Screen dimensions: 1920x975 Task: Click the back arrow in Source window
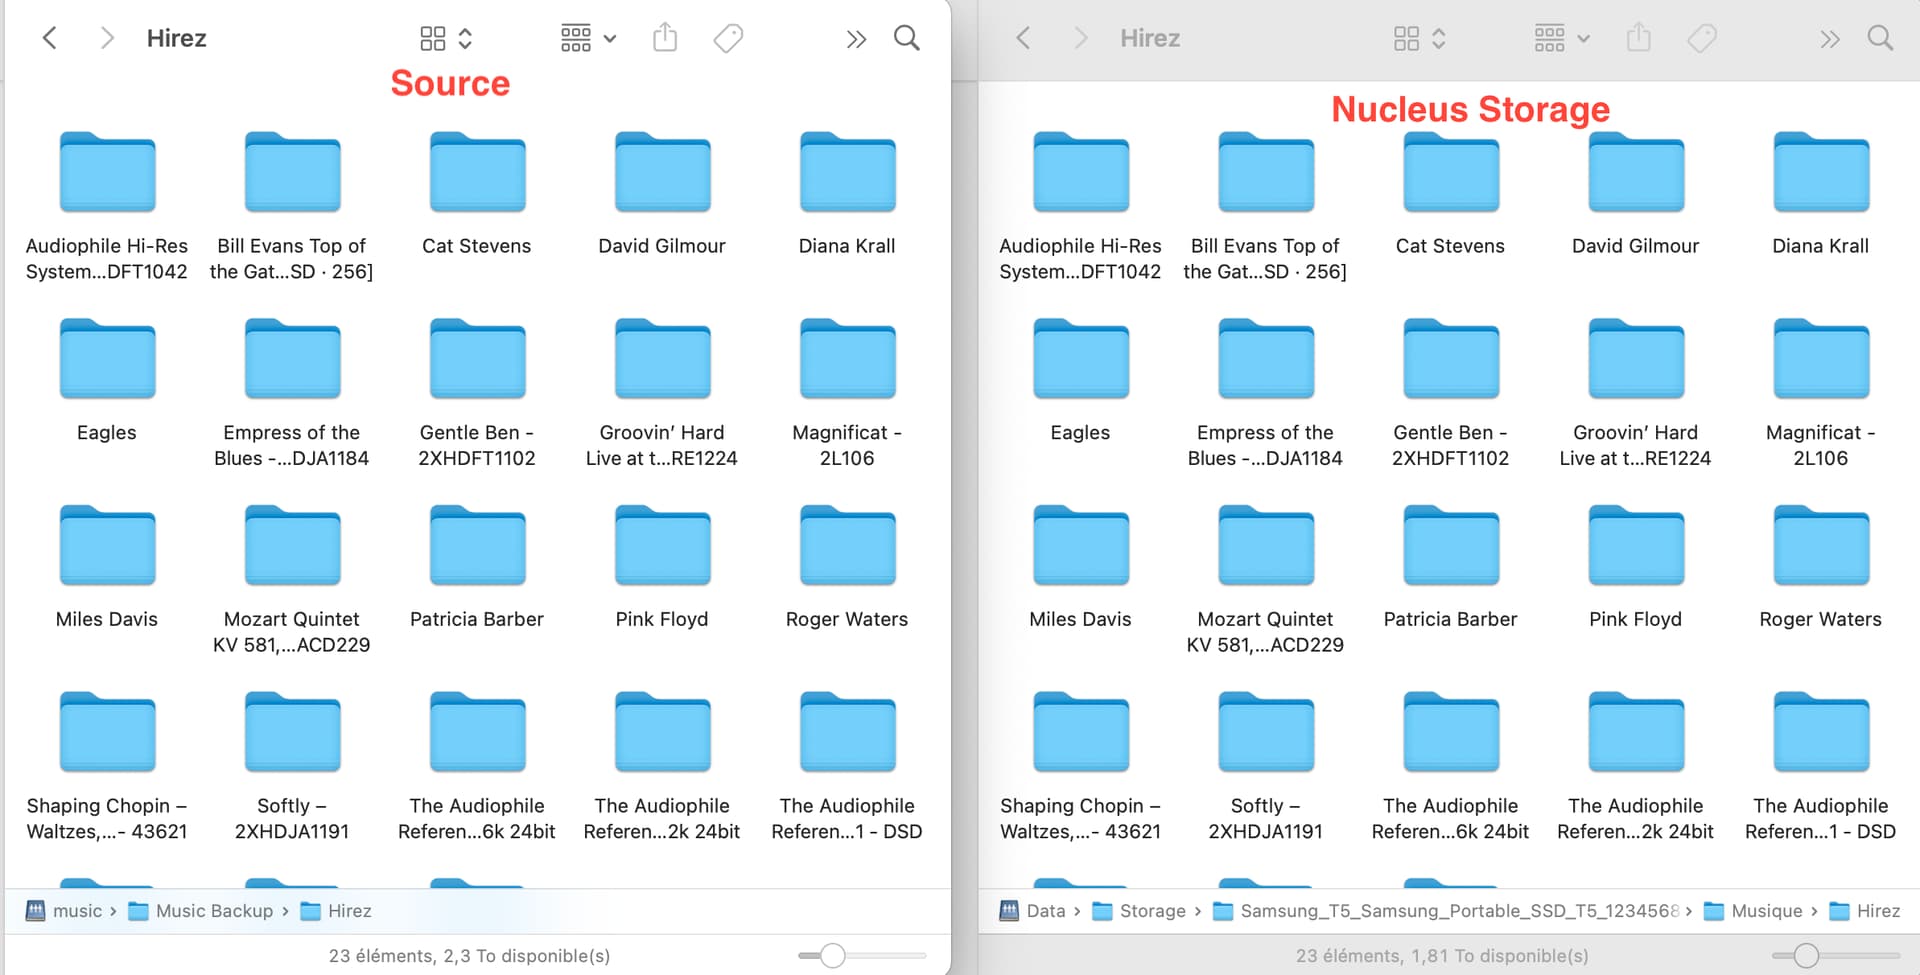tap(49, 39)
